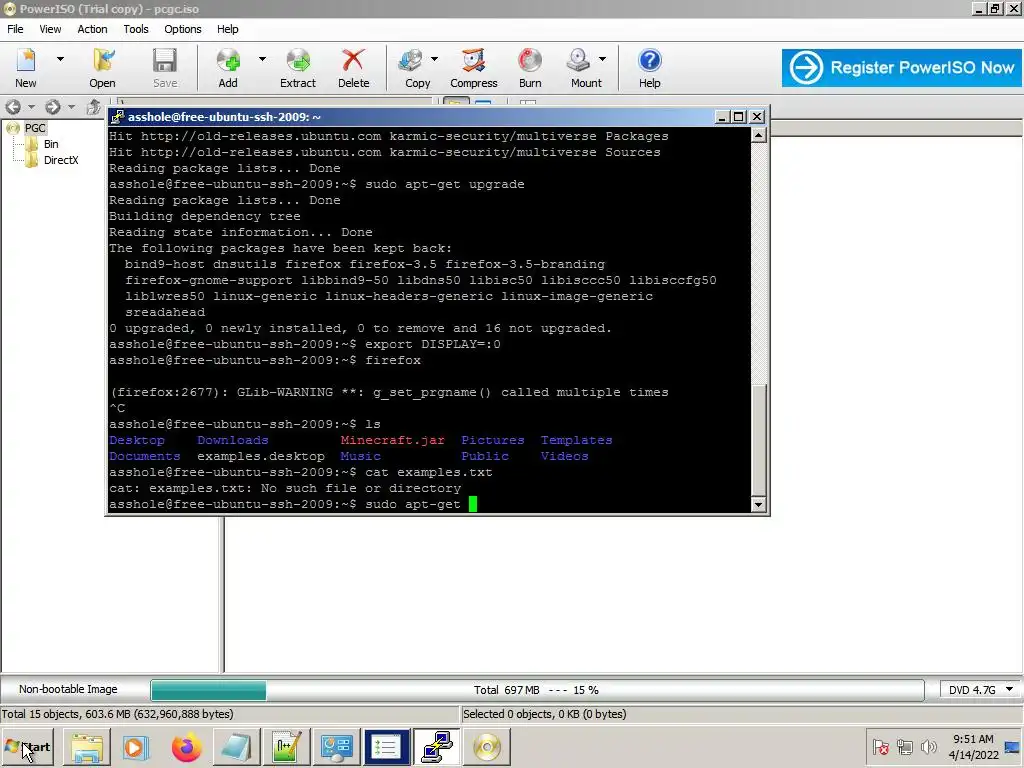Click the image size usage progress bar
The image size is (1024, 768).
point(537,690)
